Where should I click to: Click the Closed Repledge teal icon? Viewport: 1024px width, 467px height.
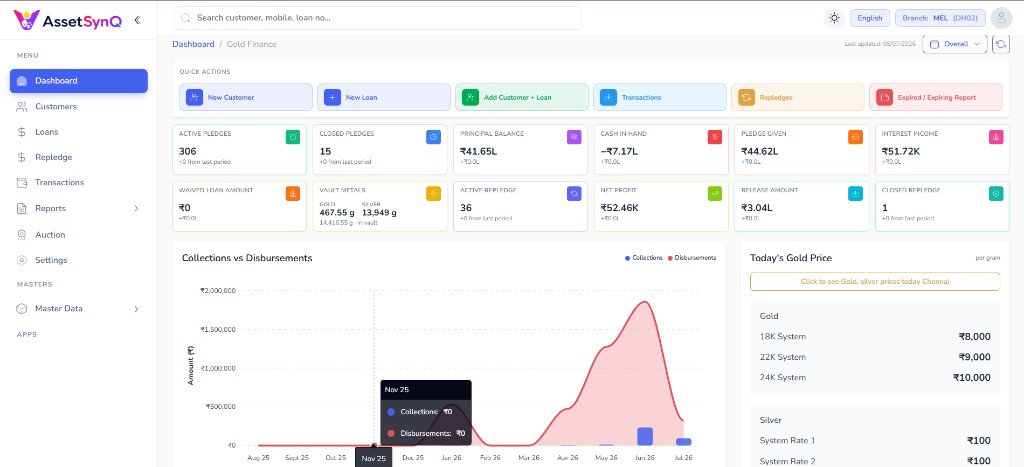[996, 193]
